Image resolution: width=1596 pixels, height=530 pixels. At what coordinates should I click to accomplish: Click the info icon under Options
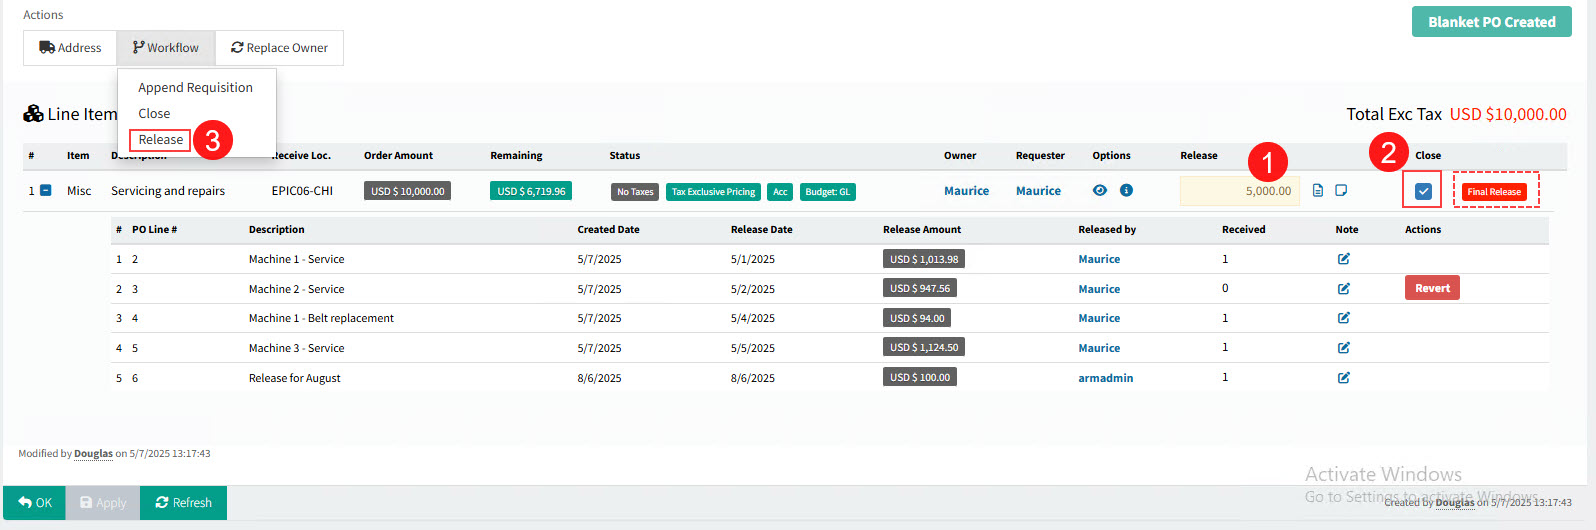pos(1126,191)
